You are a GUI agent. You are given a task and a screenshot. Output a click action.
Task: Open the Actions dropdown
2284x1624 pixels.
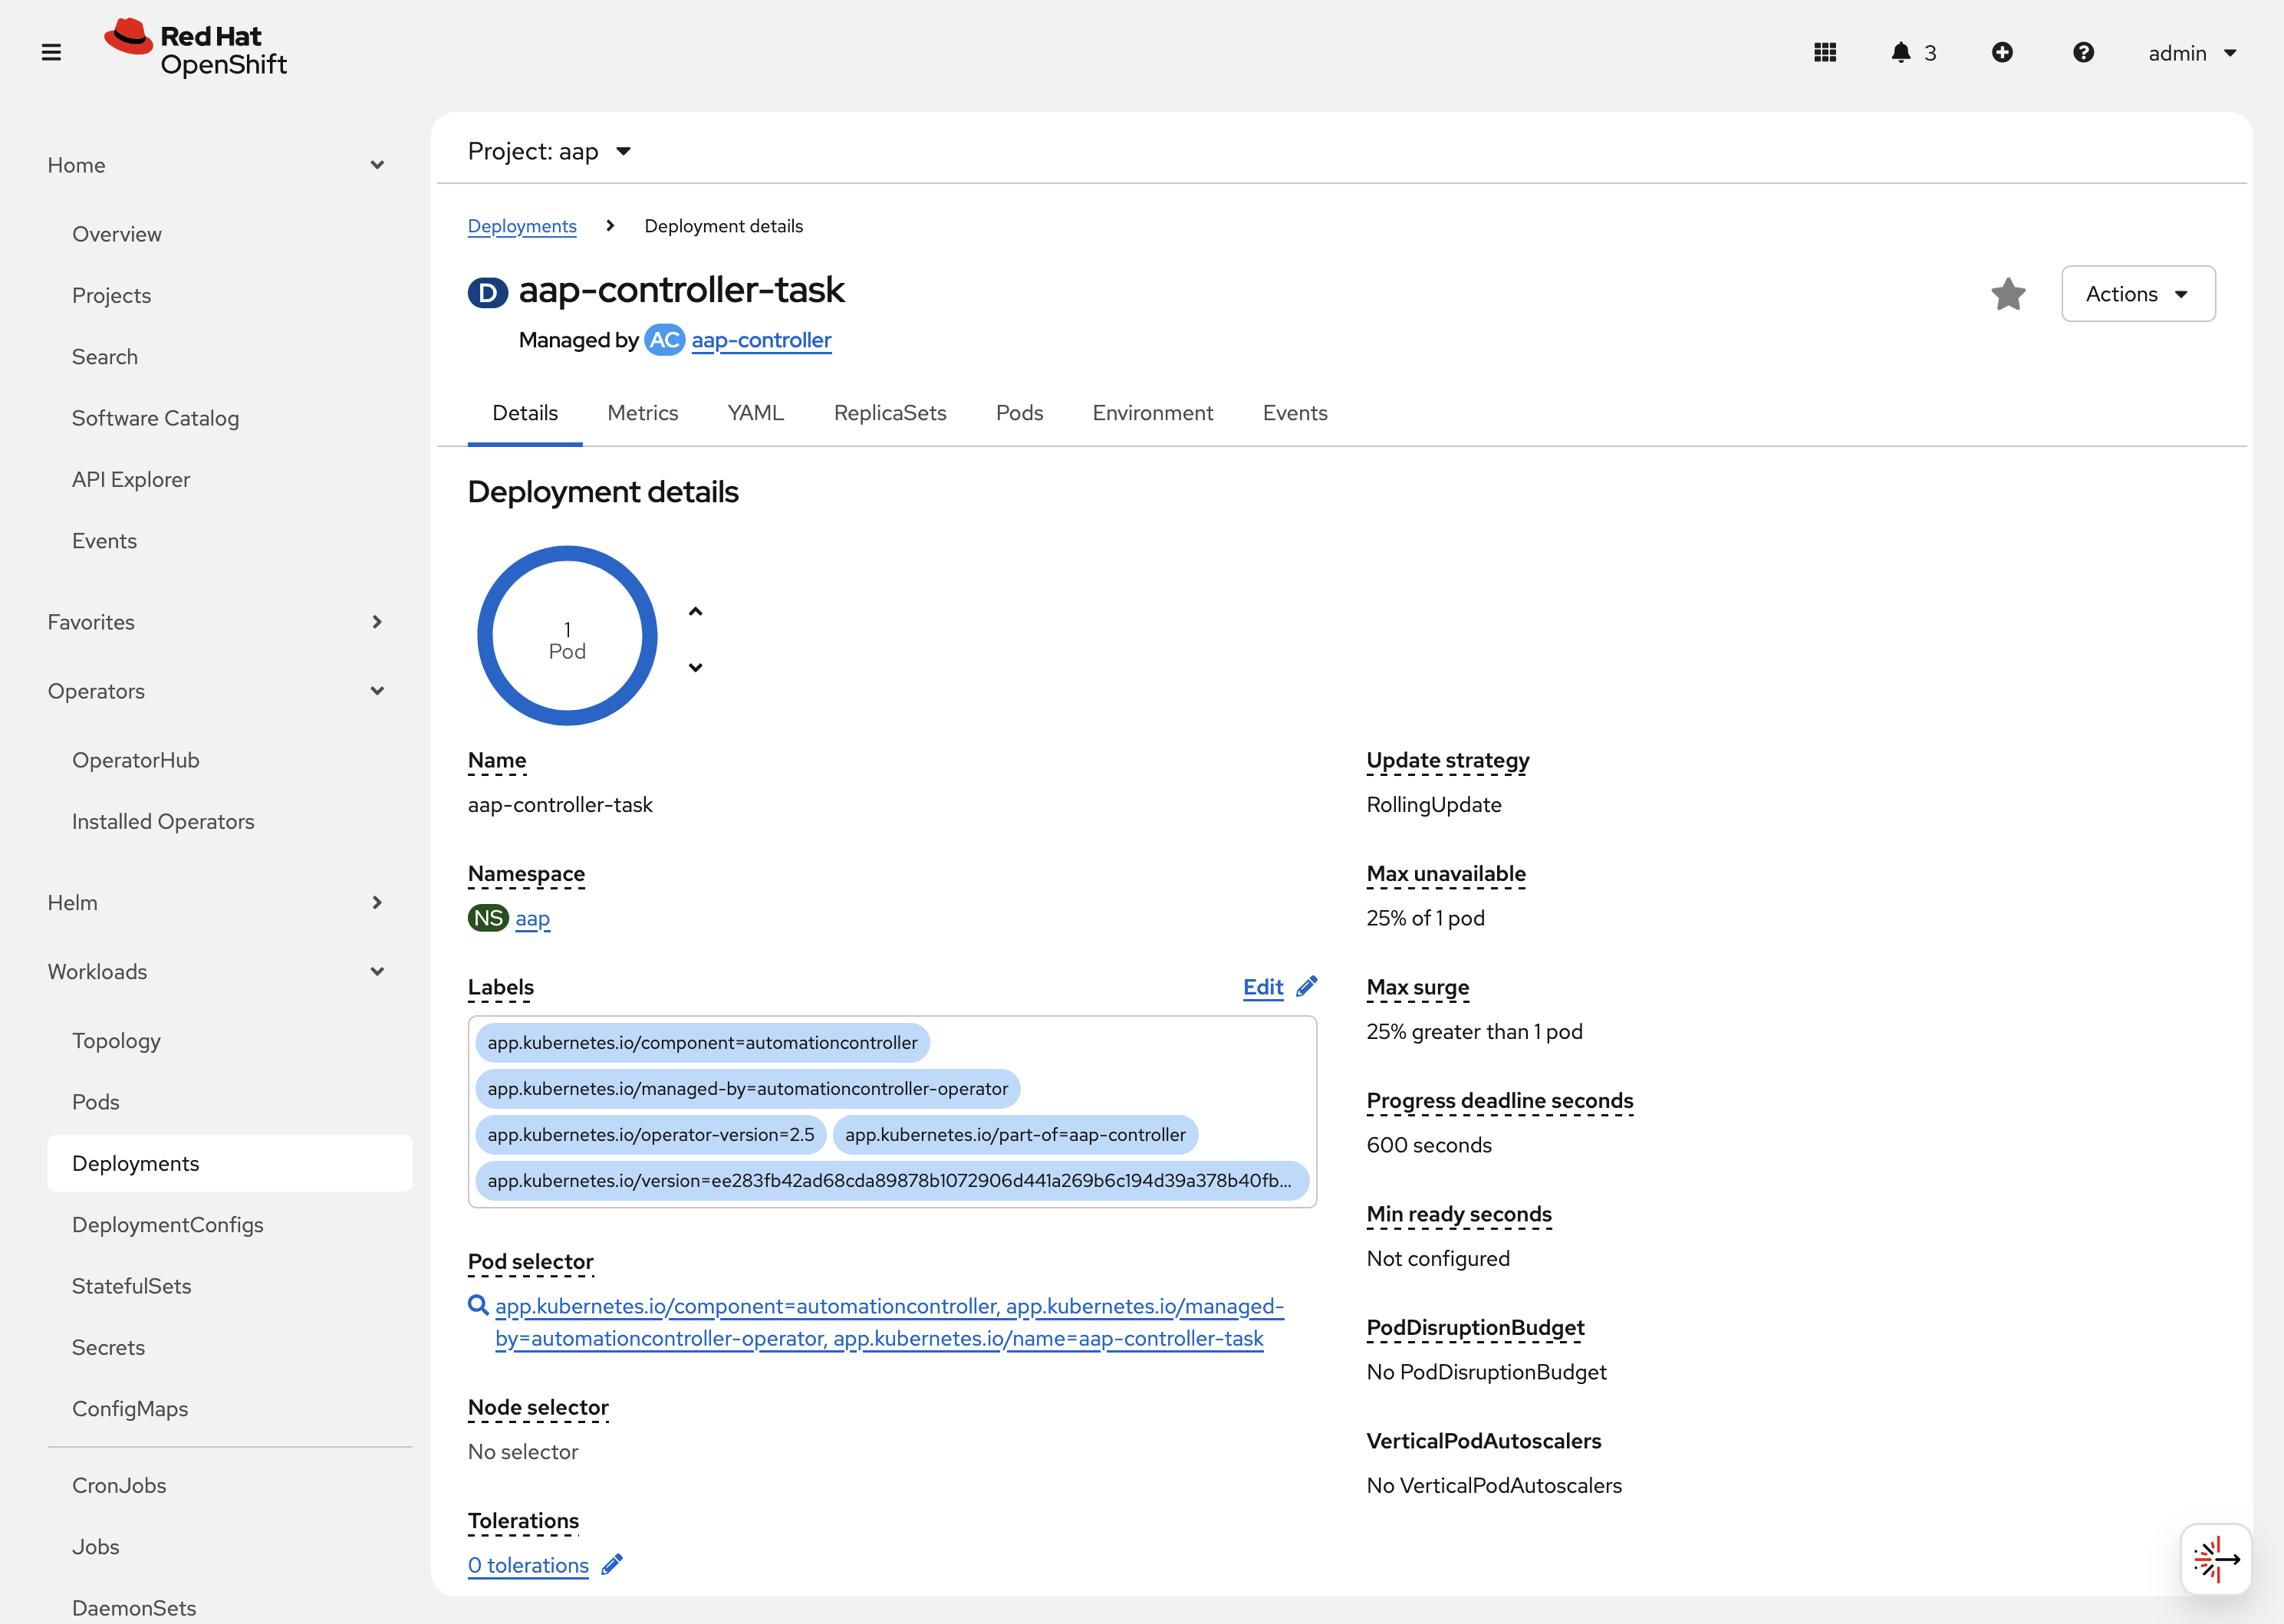pos(2138,294)
